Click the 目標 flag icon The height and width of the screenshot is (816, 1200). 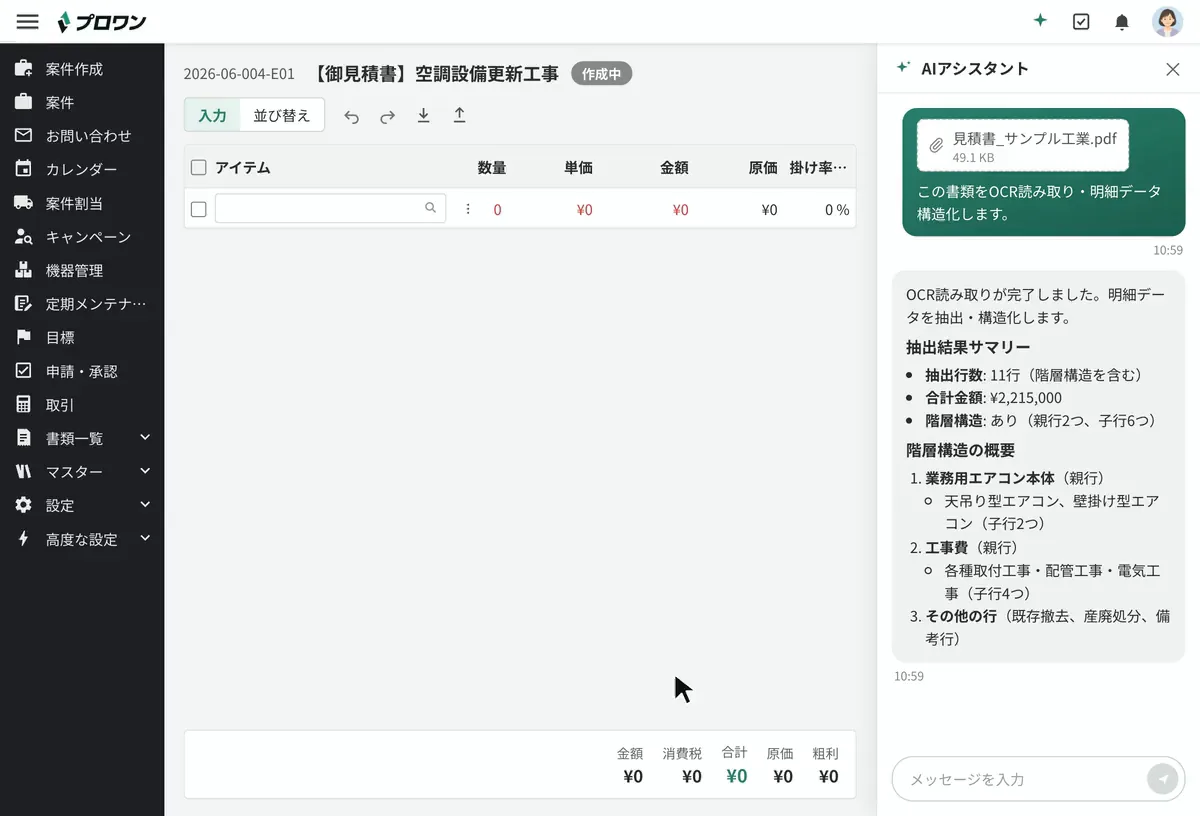(x=24, y=337)
